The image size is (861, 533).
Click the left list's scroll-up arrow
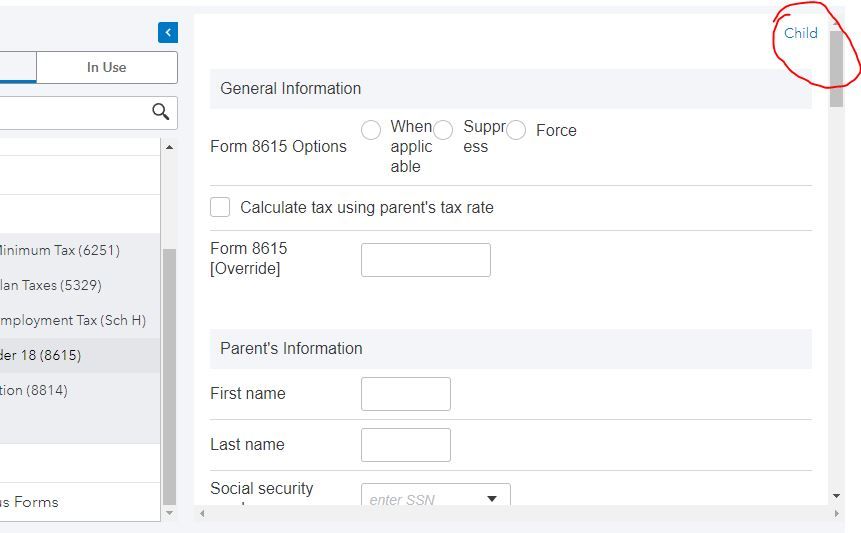click(168, 148)
